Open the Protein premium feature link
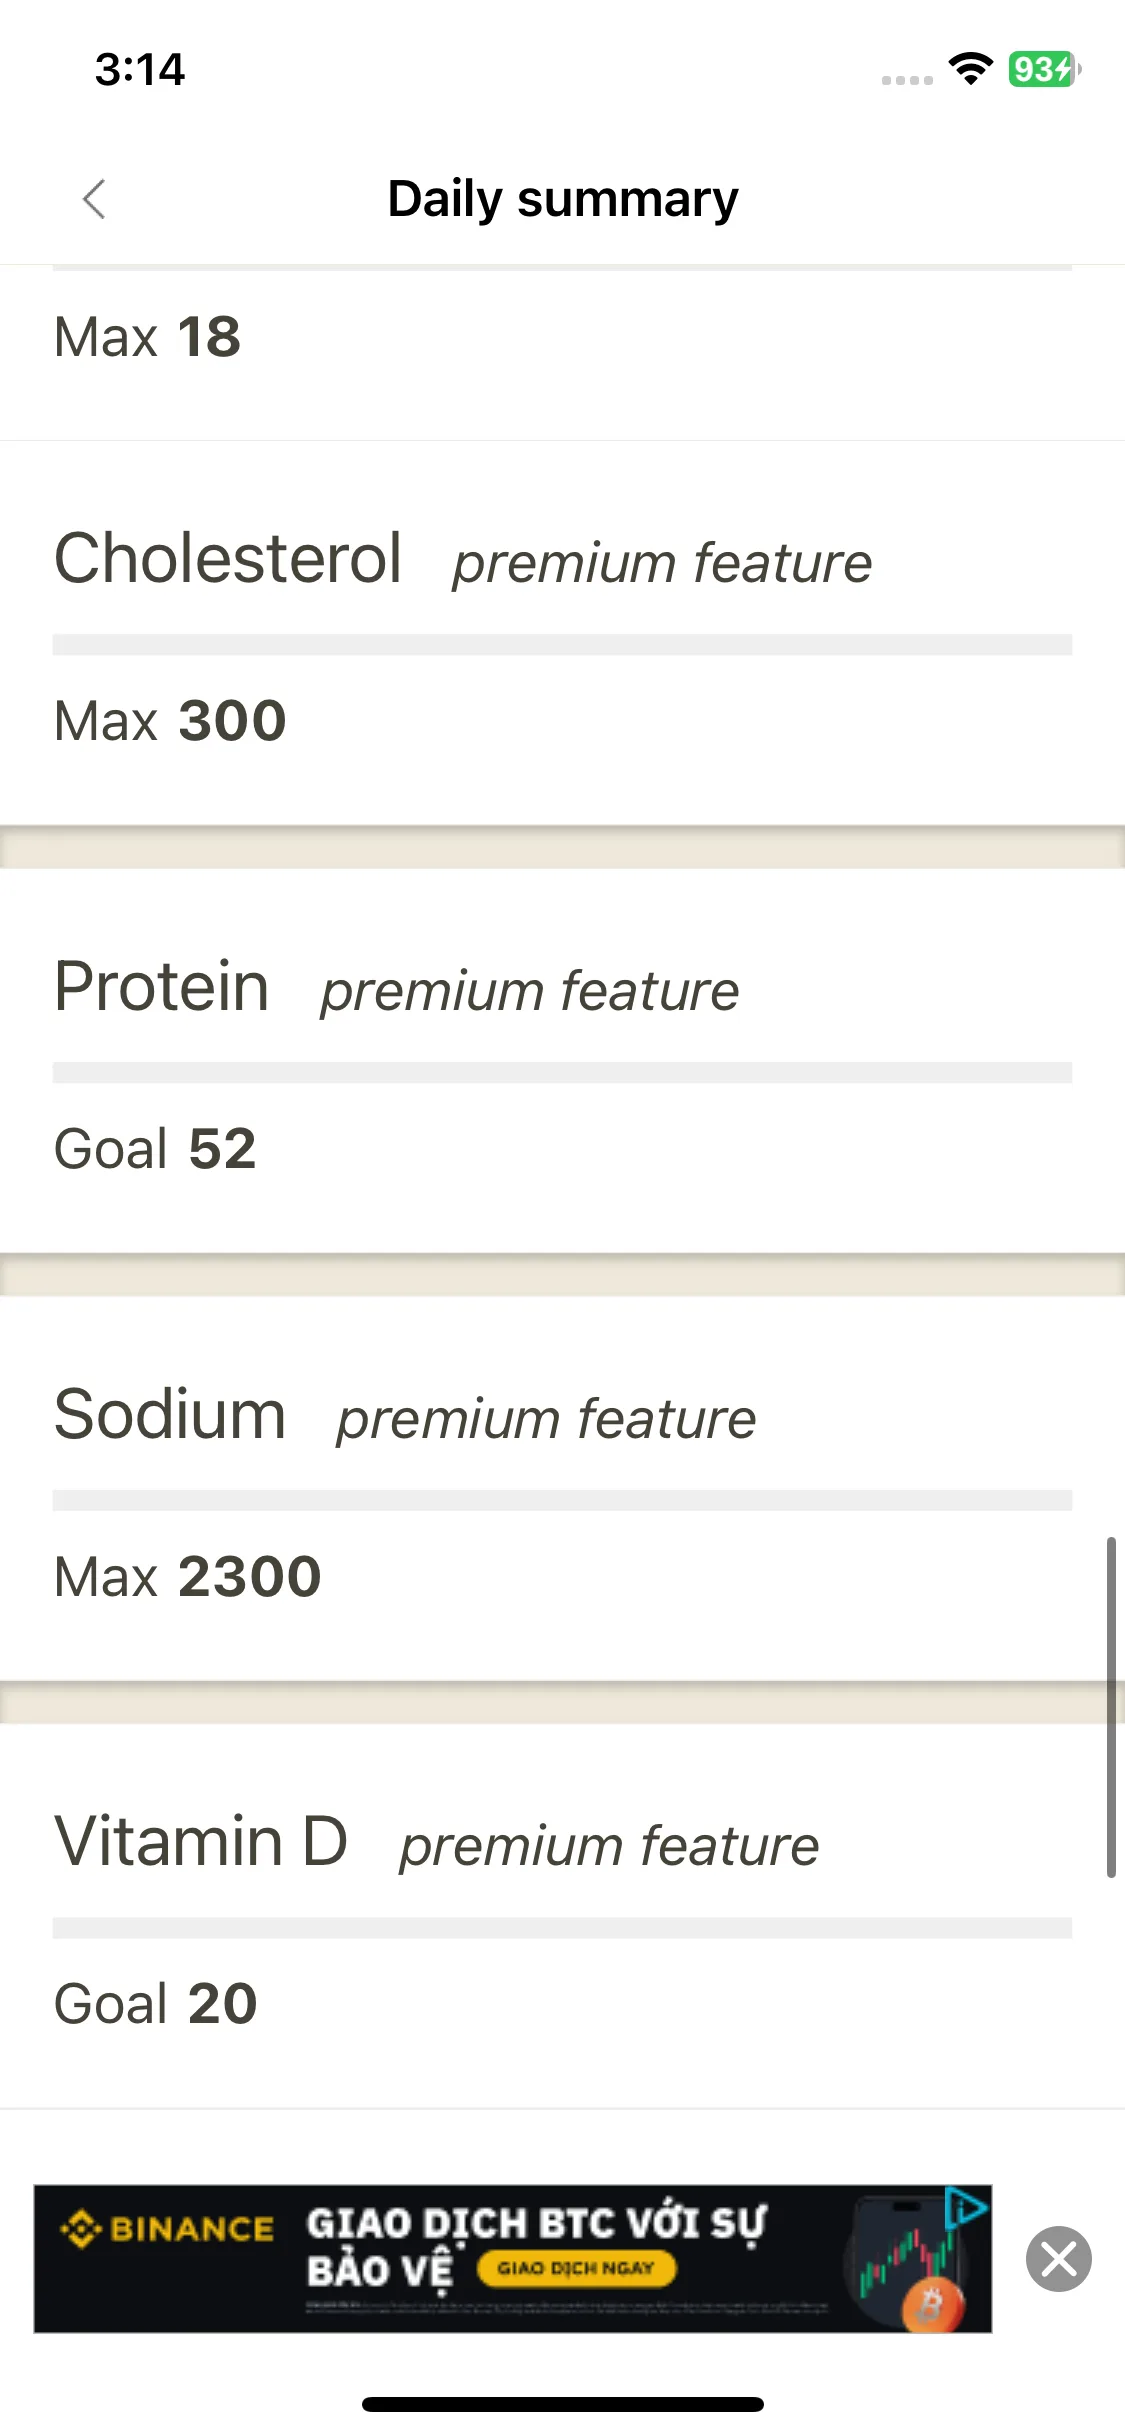The width and height of the screenshot is (1125, 2436). pos(530,991)
